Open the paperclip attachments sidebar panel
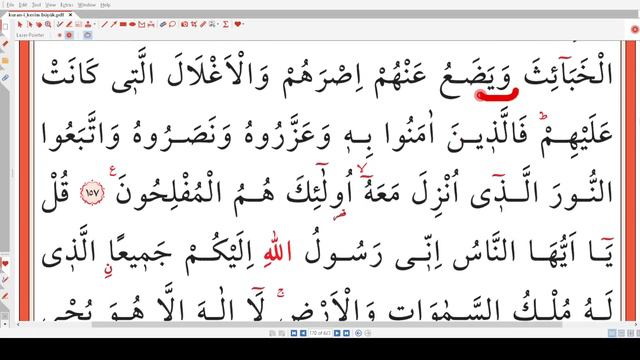The height and width of the screenshot is (360, 640). [5, 78]
